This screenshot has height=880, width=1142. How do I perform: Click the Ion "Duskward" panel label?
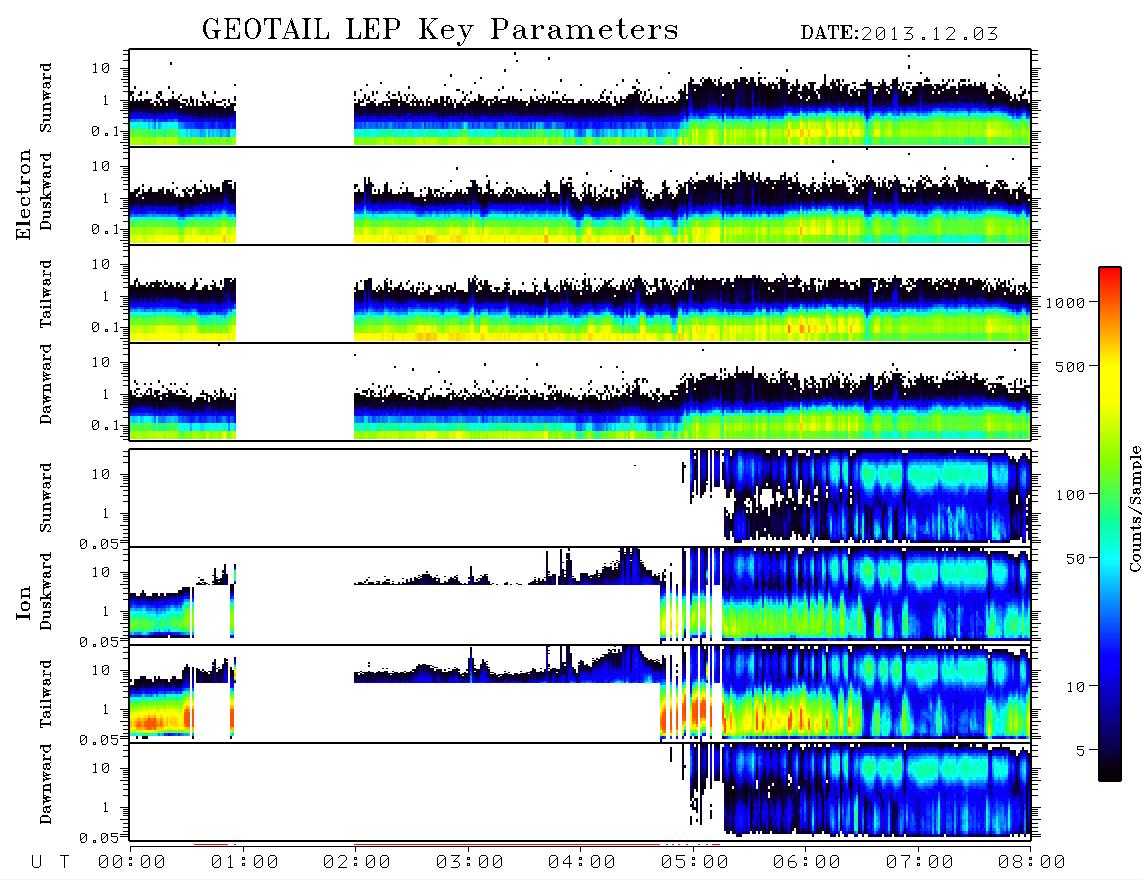point(46,592)
